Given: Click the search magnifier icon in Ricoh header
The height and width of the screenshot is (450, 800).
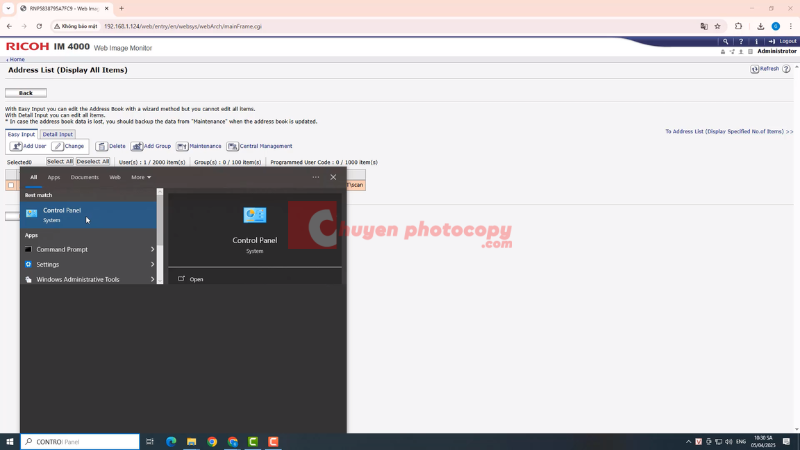Looking at the screenshot, I should [x=725, y=41].
